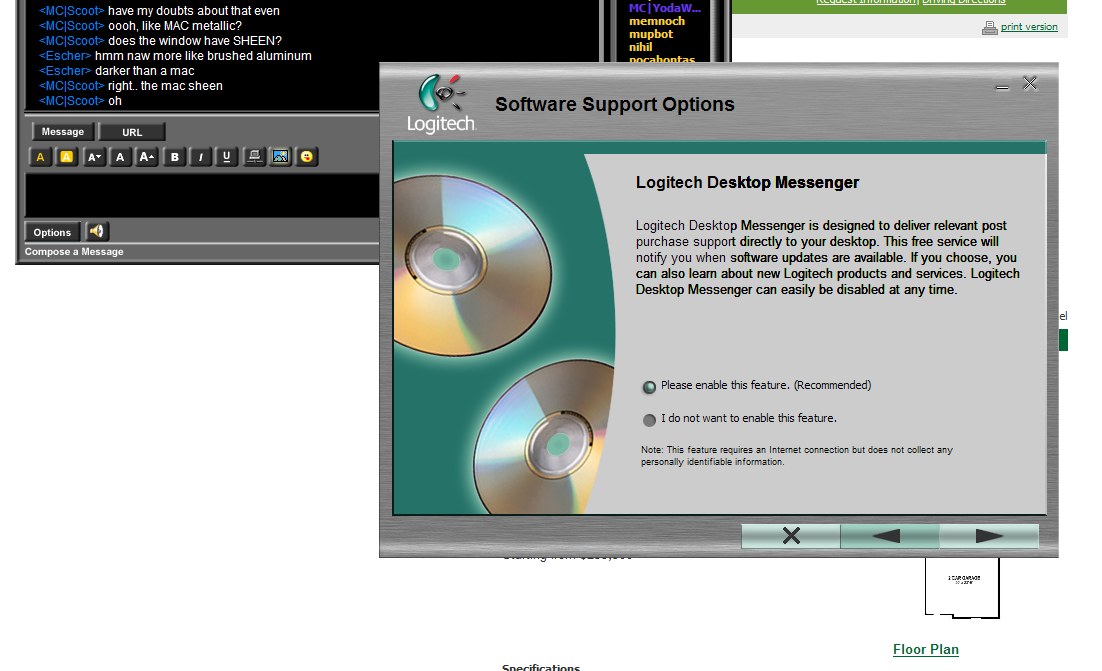Viewport: 1102px width, 671px height.
Task: Click the 'more like brushed aluminum' chat line
Action: pos(175,56)
